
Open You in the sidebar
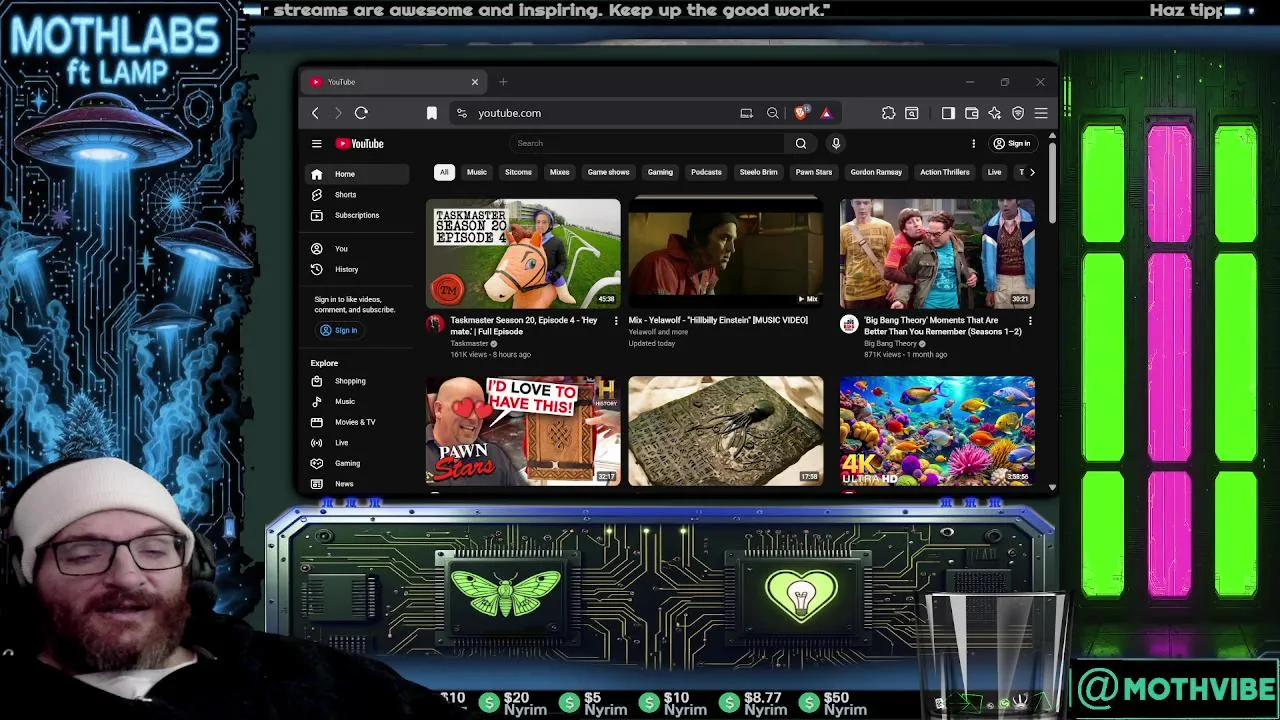[x=357, y=249]
